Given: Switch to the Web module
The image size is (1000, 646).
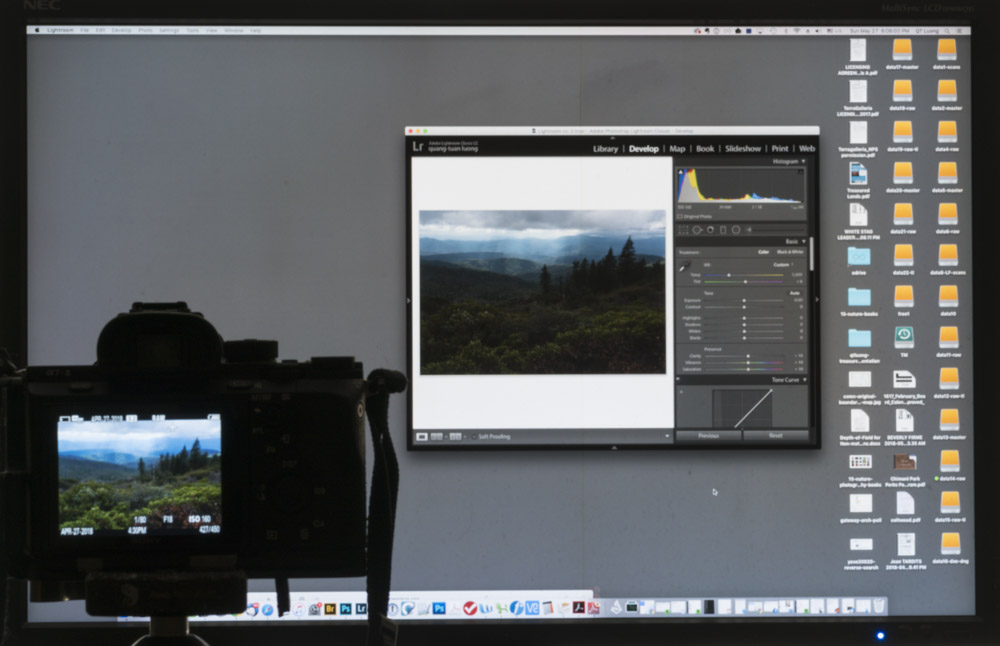Looking at the screenshot, I should click(807, 149).
